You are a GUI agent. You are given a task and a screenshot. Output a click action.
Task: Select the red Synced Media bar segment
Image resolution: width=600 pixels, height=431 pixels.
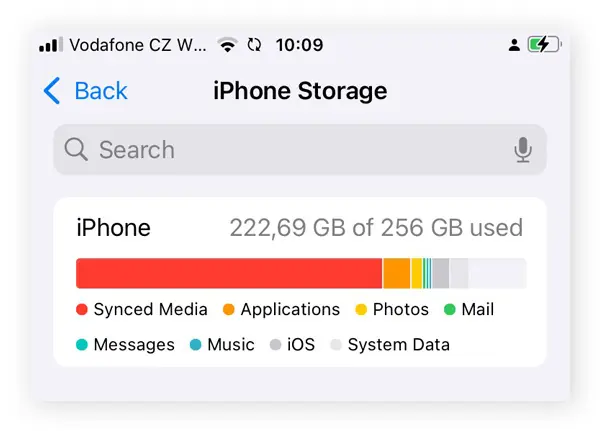229,273
